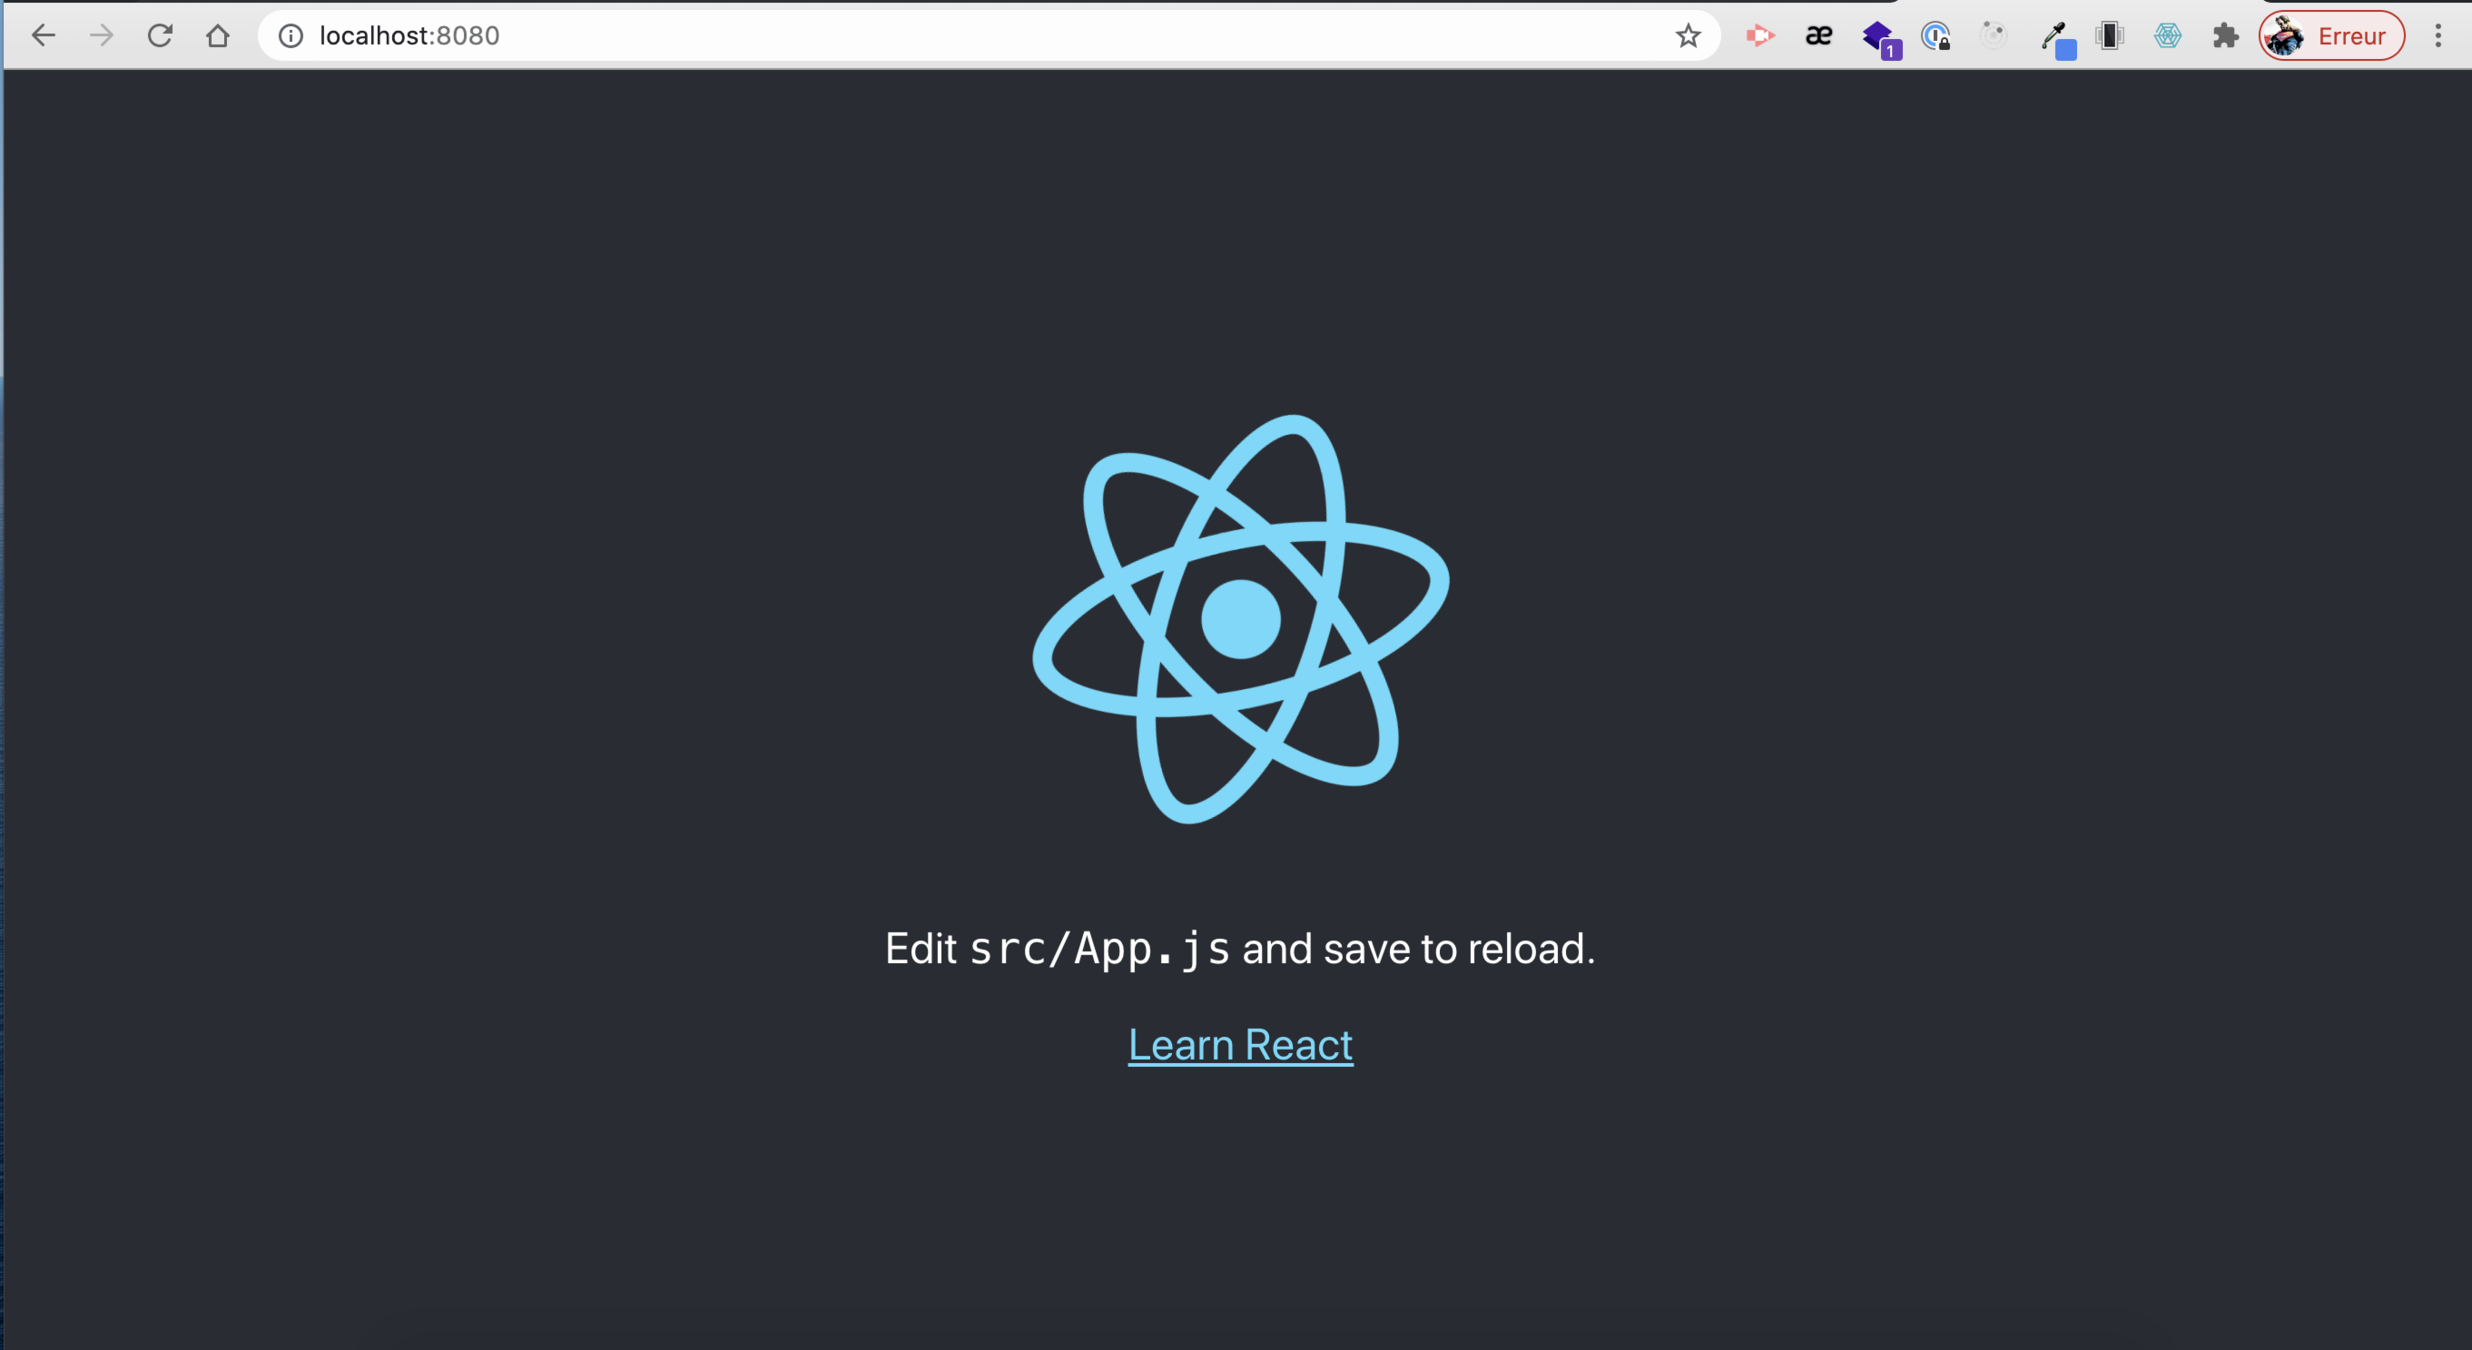Click the localhost:8080 address bar
The height and width of the screenshot is (1350, 2472).
pos(900,36)
